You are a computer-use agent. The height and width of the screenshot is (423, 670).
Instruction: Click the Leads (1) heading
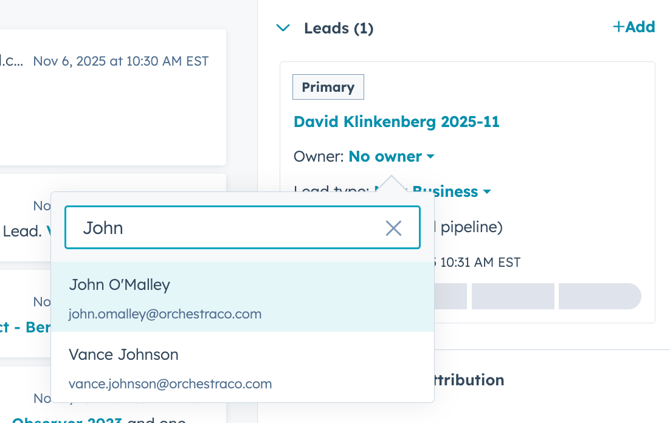point(338,28)
